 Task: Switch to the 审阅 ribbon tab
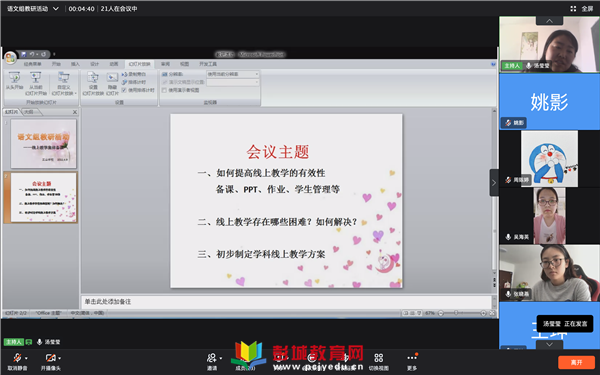[x=165, y=64]
